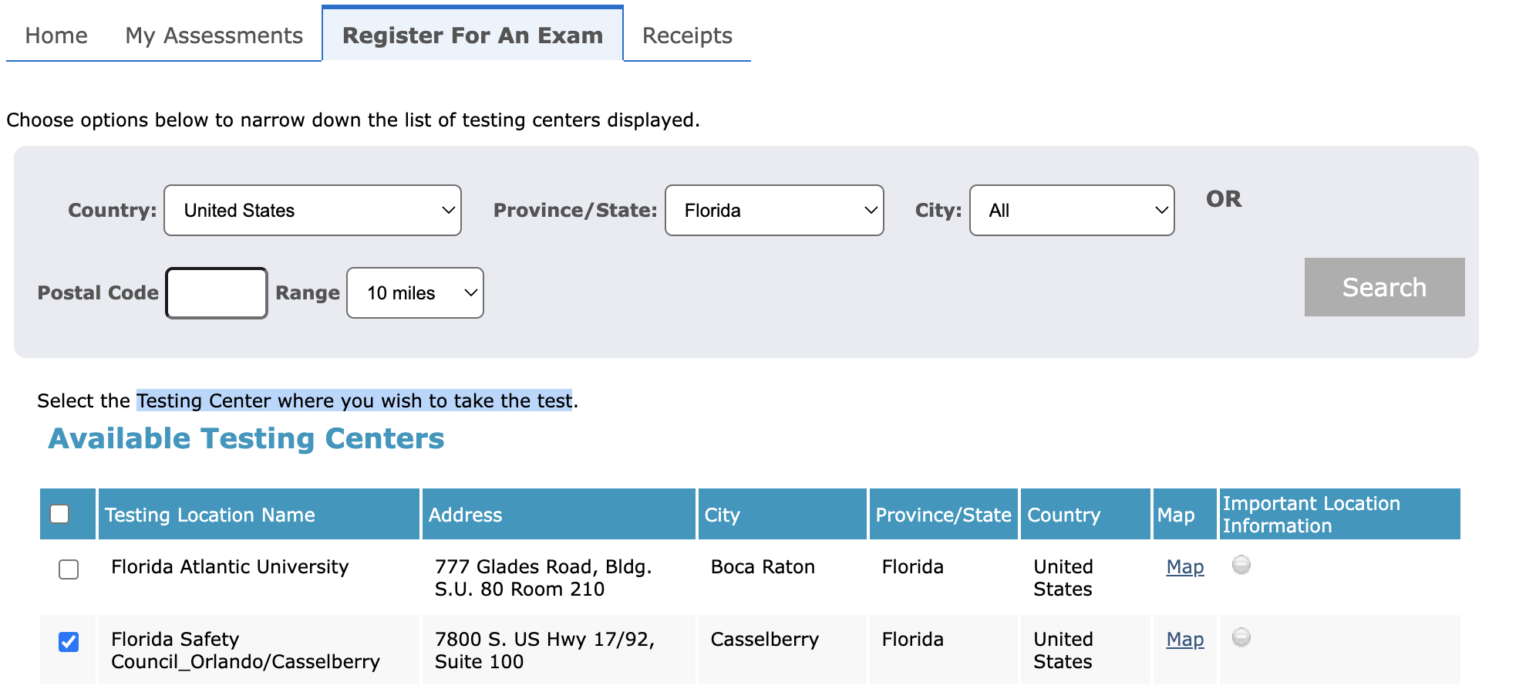Select the Register For An Exam tab
1536x696 pixels.
[472, 35]
